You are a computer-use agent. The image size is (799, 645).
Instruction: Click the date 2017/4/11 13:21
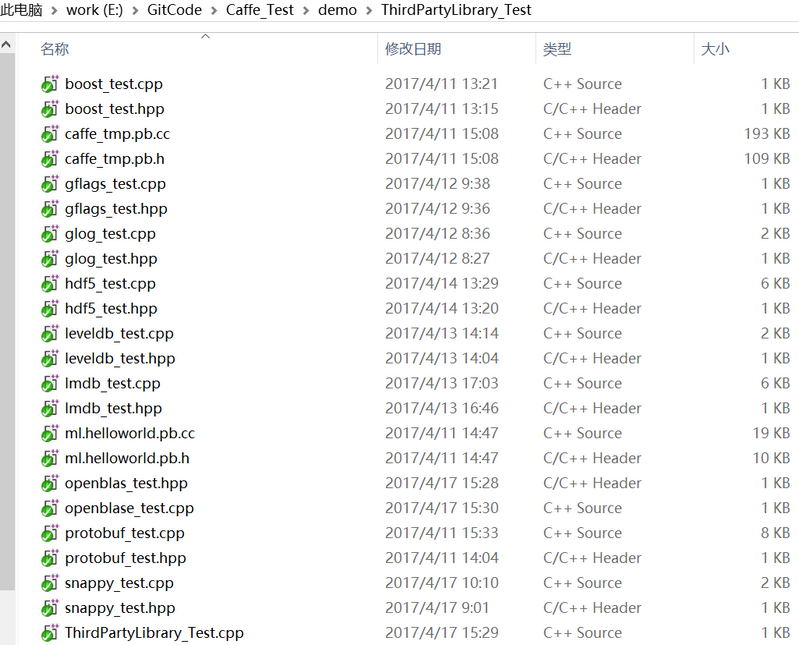click(441, 84)
